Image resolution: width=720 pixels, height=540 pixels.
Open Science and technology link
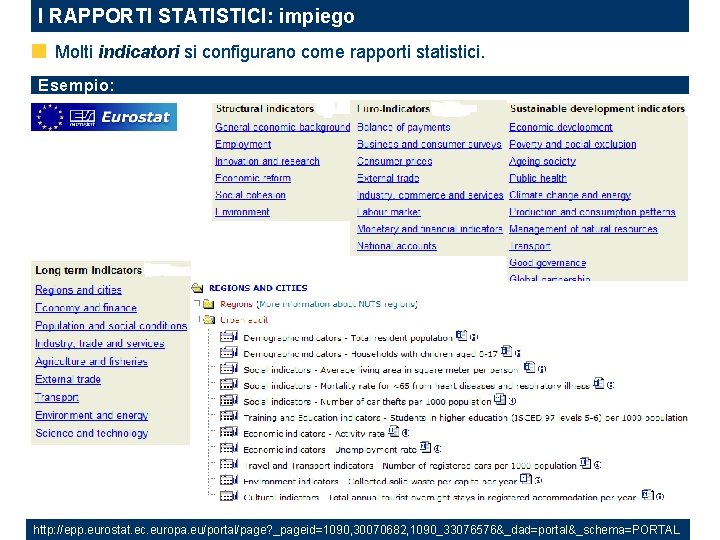pyautogui.click(x=91, y=433)
